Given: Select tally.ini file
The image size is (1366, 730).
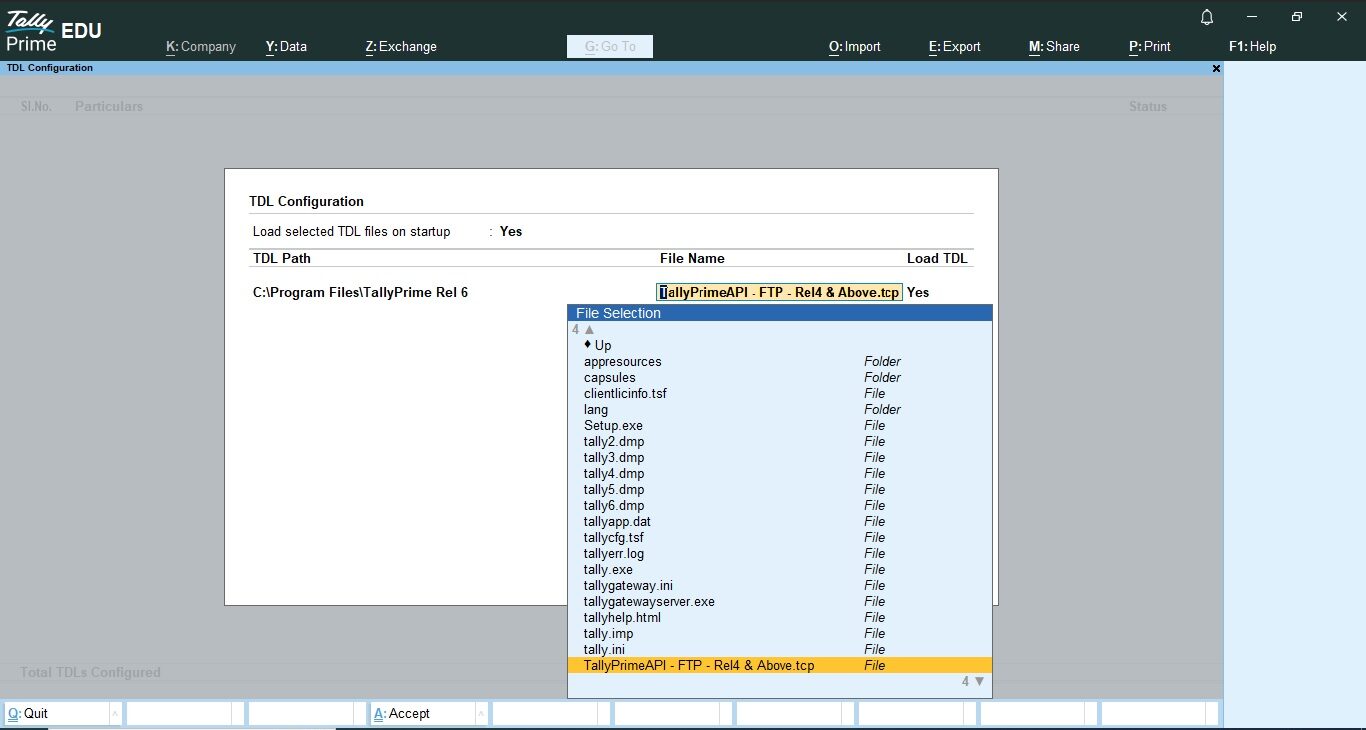Looking at the screenshot, I should tap(779, 649).
